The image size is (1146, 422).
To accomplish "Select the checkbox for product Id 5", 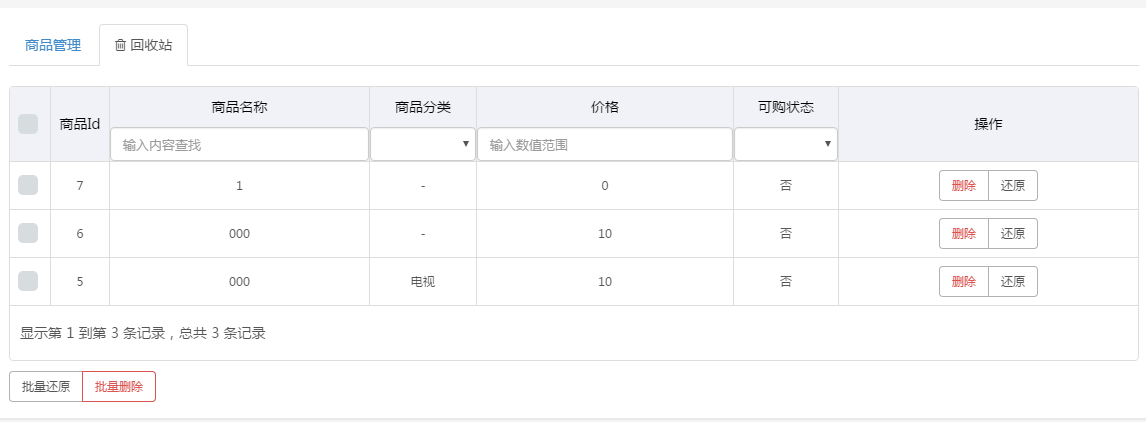I will tap(28, 281).
